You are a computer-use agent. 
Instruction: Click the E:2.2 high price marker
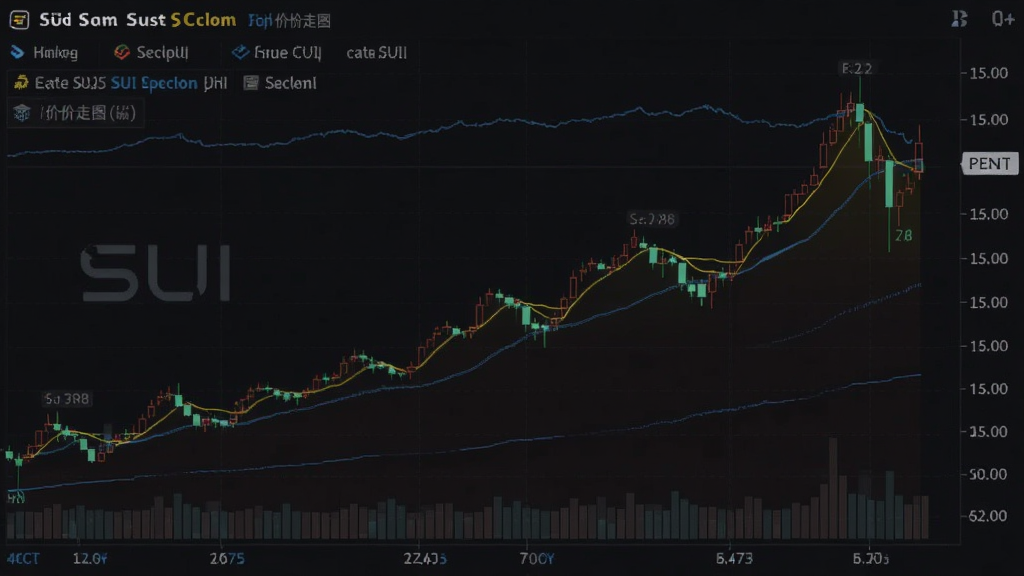point(857,69)
